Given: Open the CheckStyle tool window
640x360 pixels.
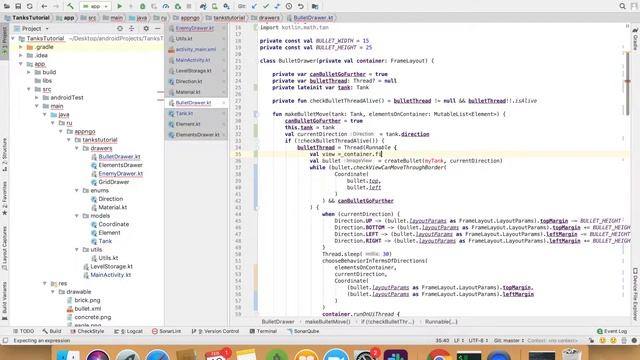Looking at the screenshot, I should point(87,331).
